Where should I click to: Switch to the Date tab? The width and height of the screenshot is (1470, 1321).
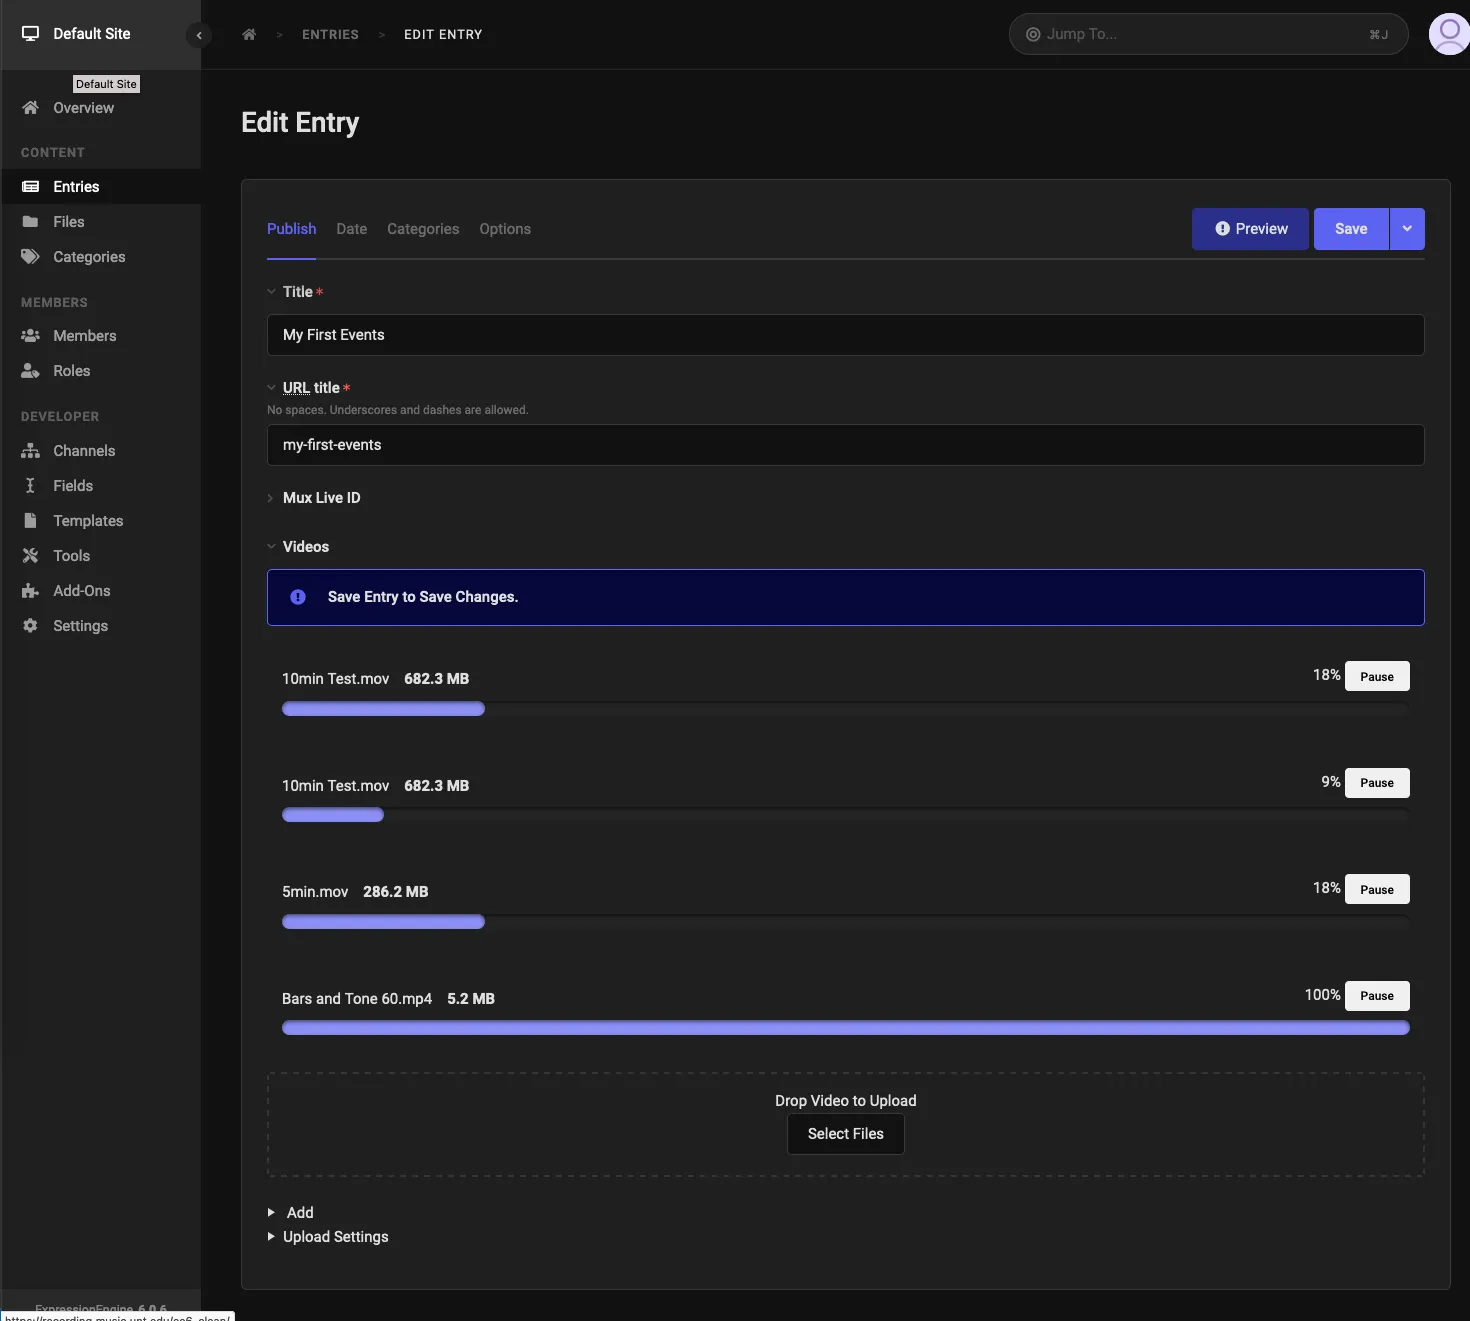(x=352, y=229)
